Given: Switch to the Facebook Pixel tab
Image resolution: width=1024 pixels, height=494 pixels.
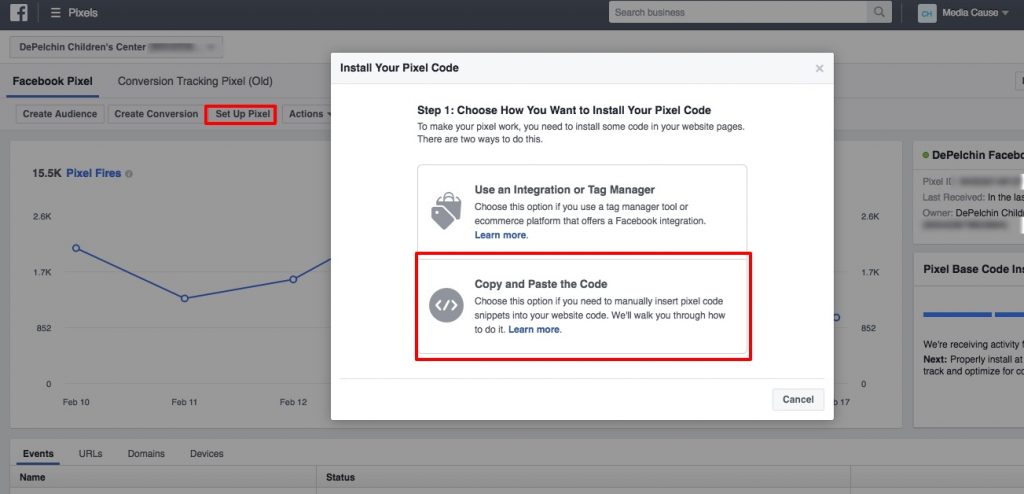Looking at the screenshot, I should (x=53, y=82).
